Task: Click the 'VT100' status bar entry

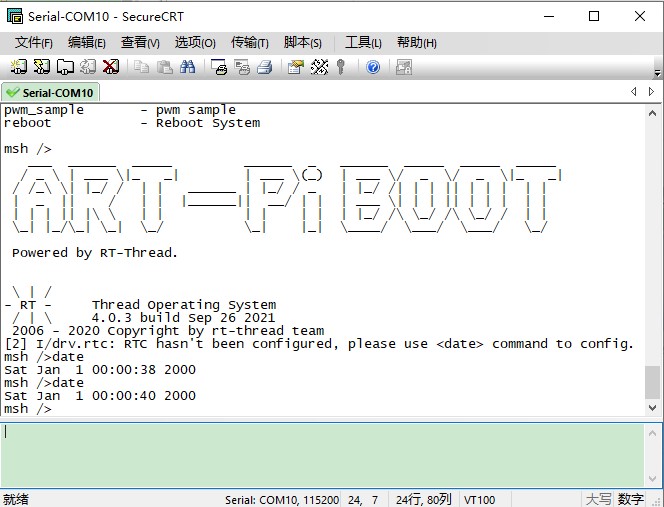Action: click(x=479, y=500)
